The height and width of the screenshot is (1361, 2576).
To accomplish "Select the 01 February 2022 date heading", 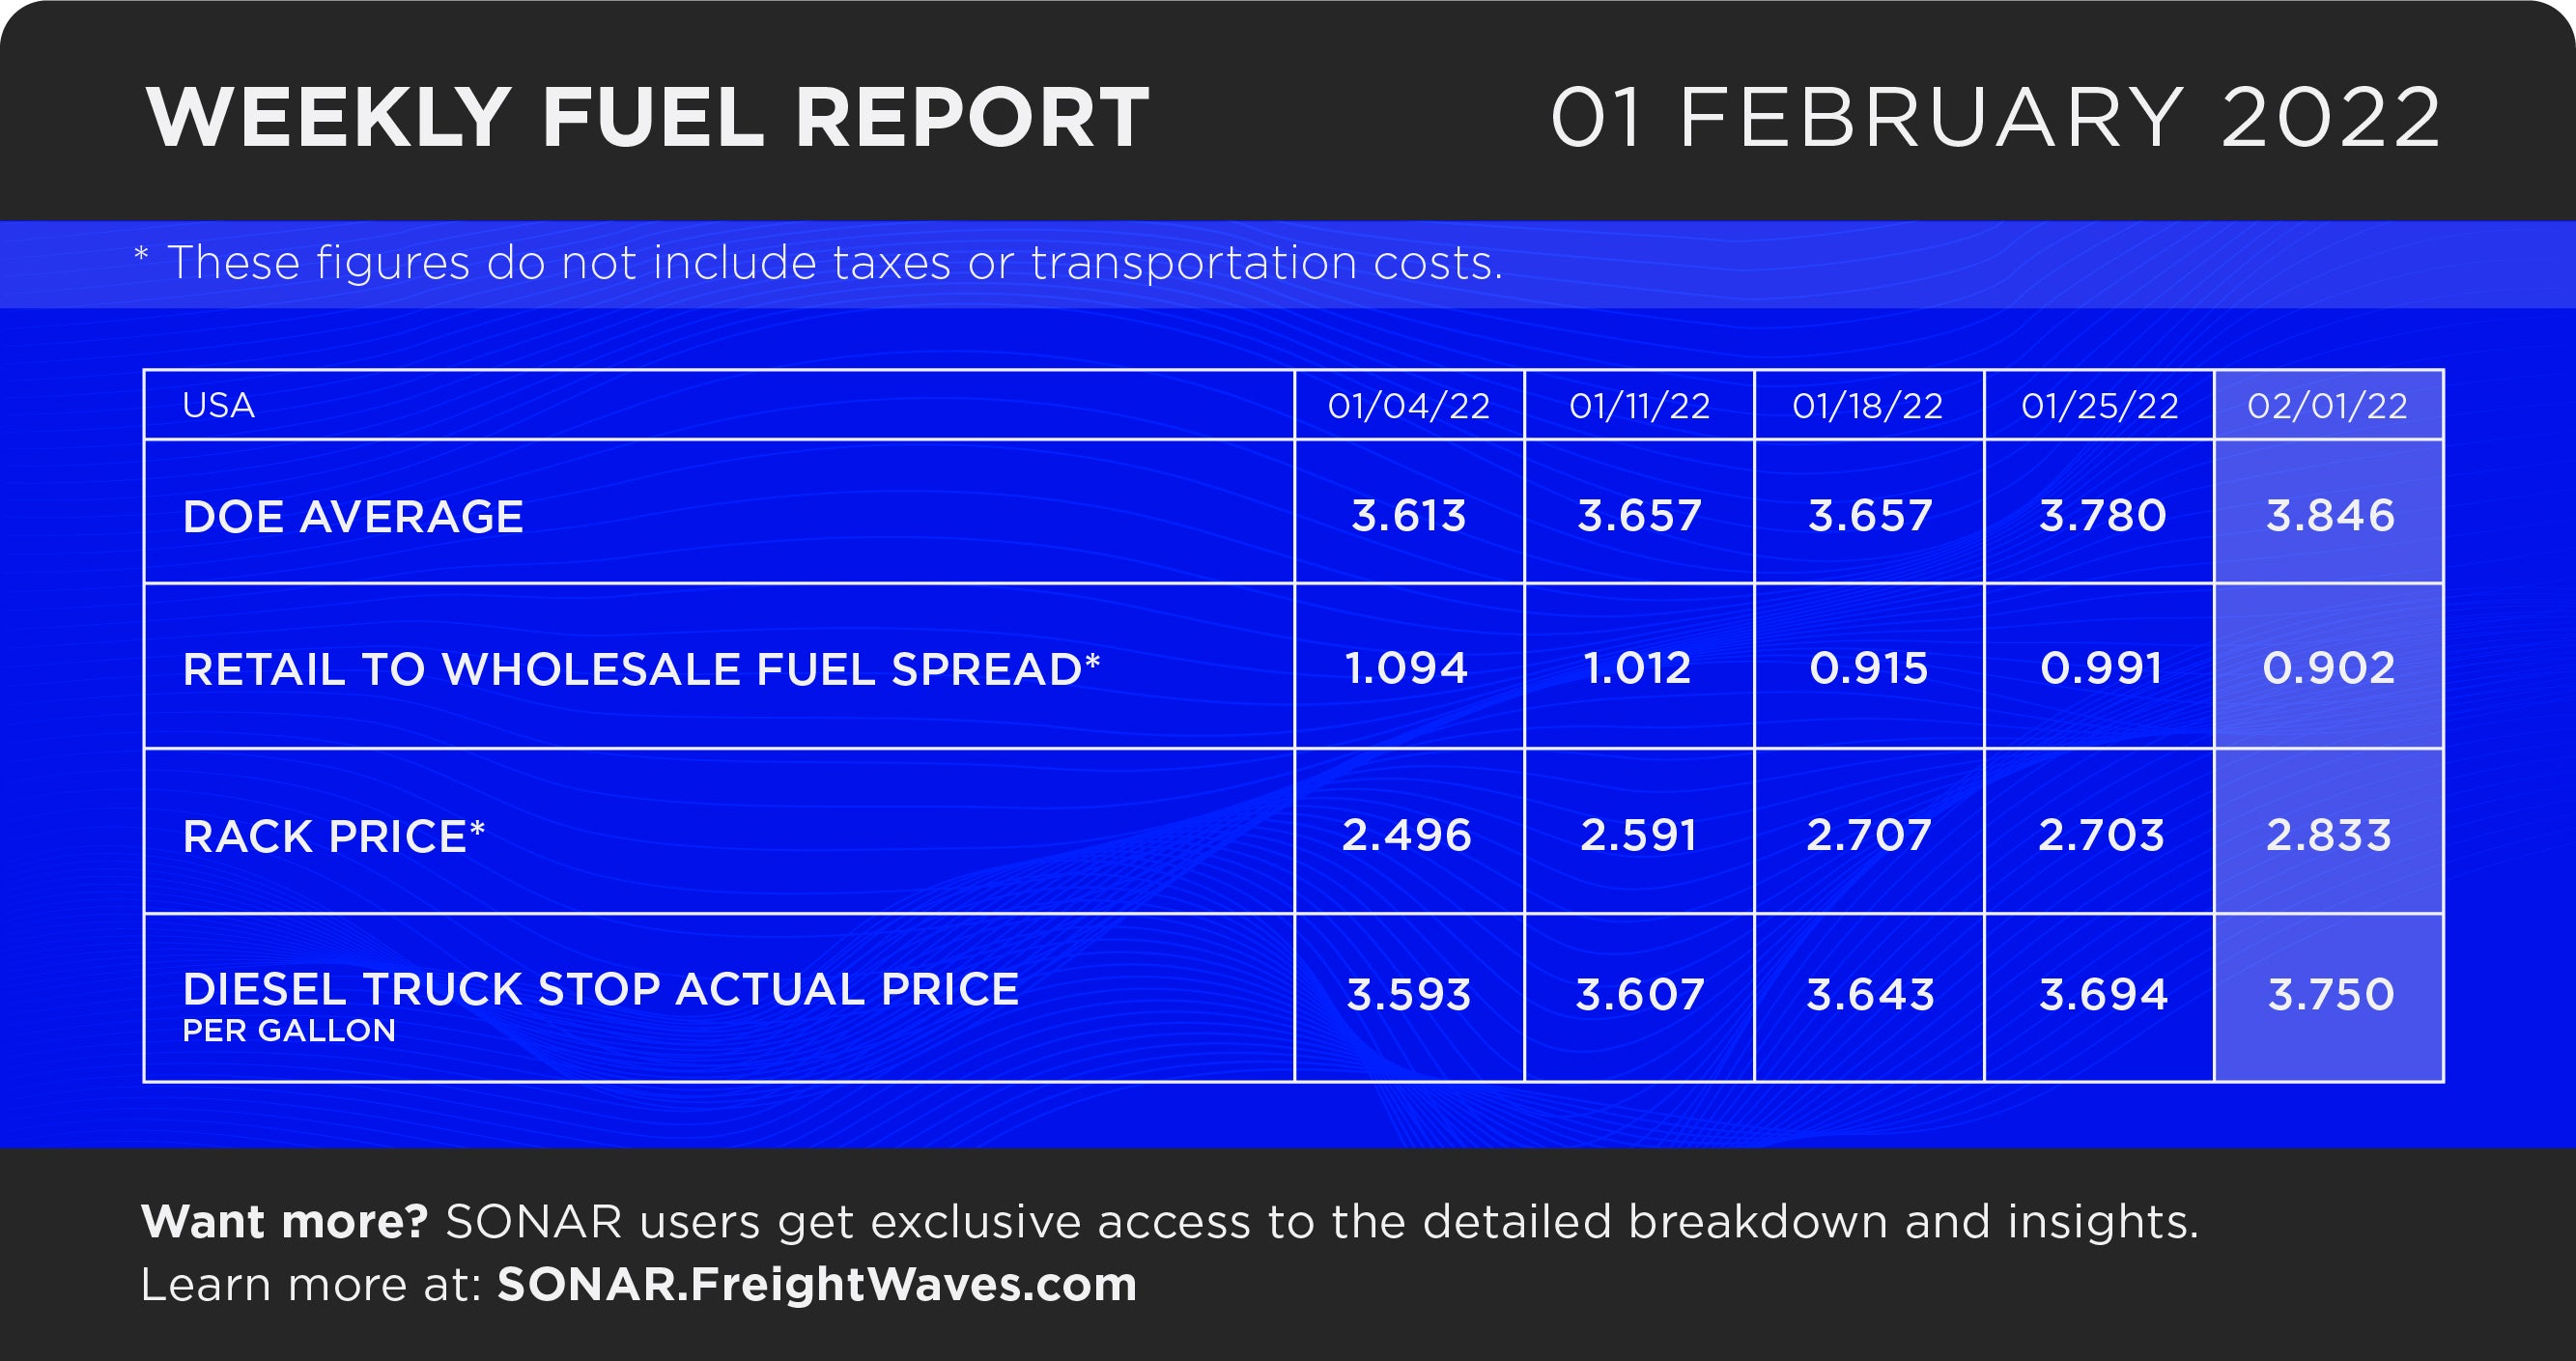I will coord(1996,117).
